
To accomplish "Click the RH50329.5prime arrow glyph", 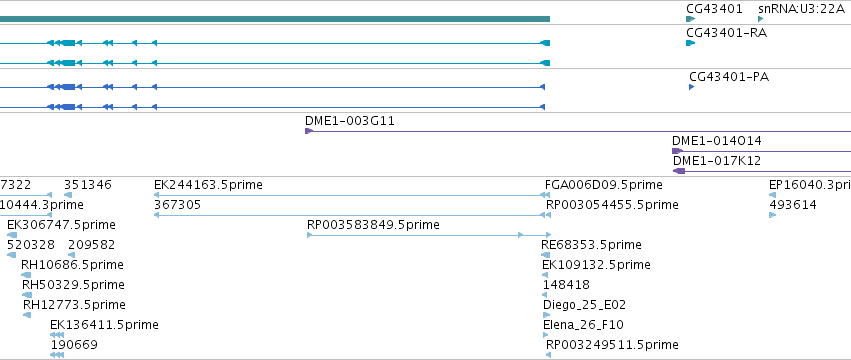I will [x=27, y=295].
